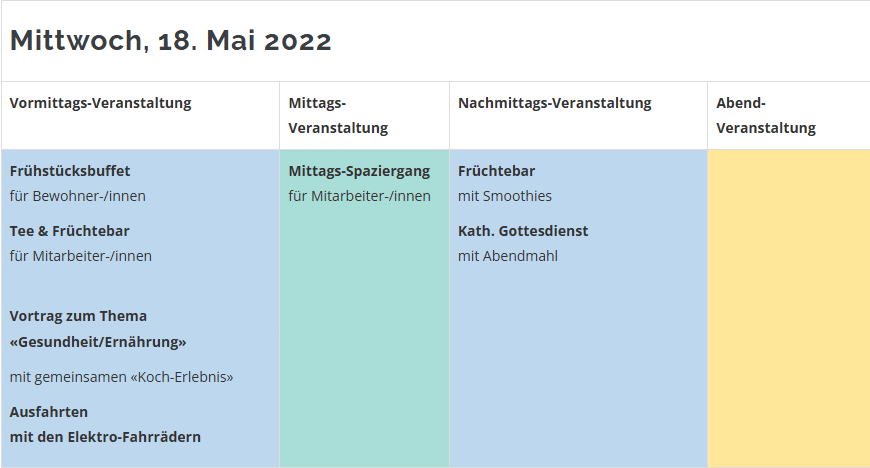Open the Mittags-Spaziergang entry

[x=359, y=171]
